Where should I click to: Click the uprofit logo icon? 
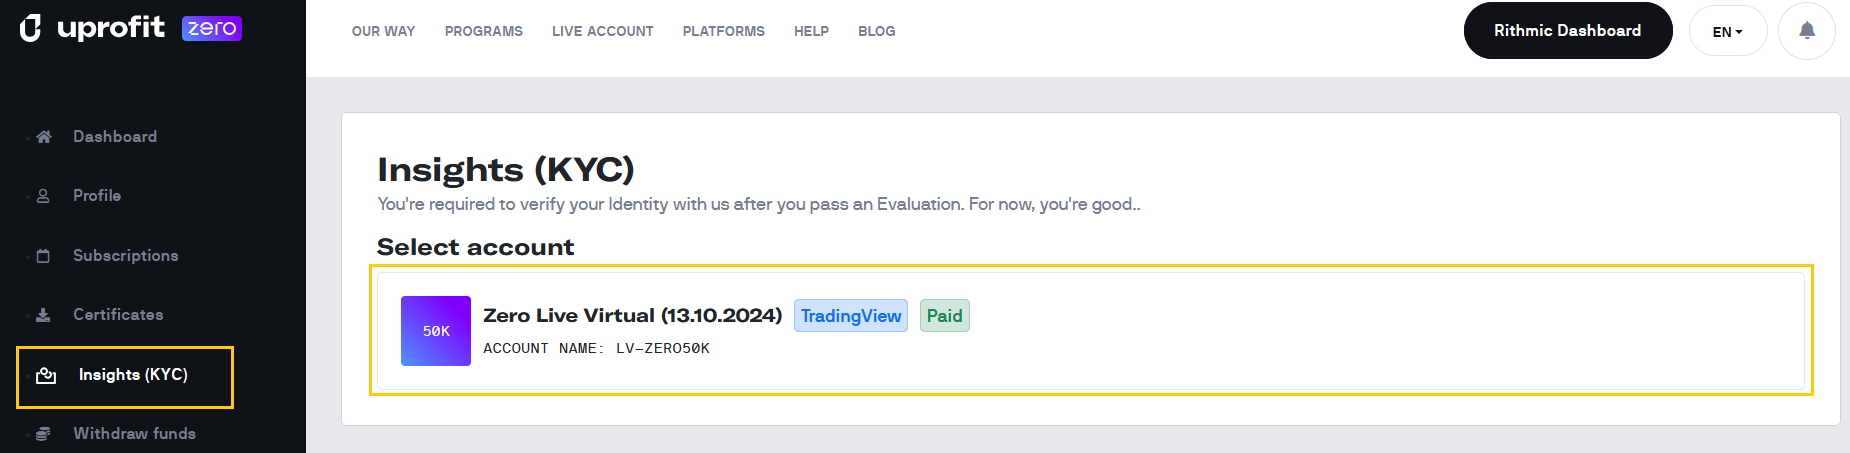tap(31, 28)
